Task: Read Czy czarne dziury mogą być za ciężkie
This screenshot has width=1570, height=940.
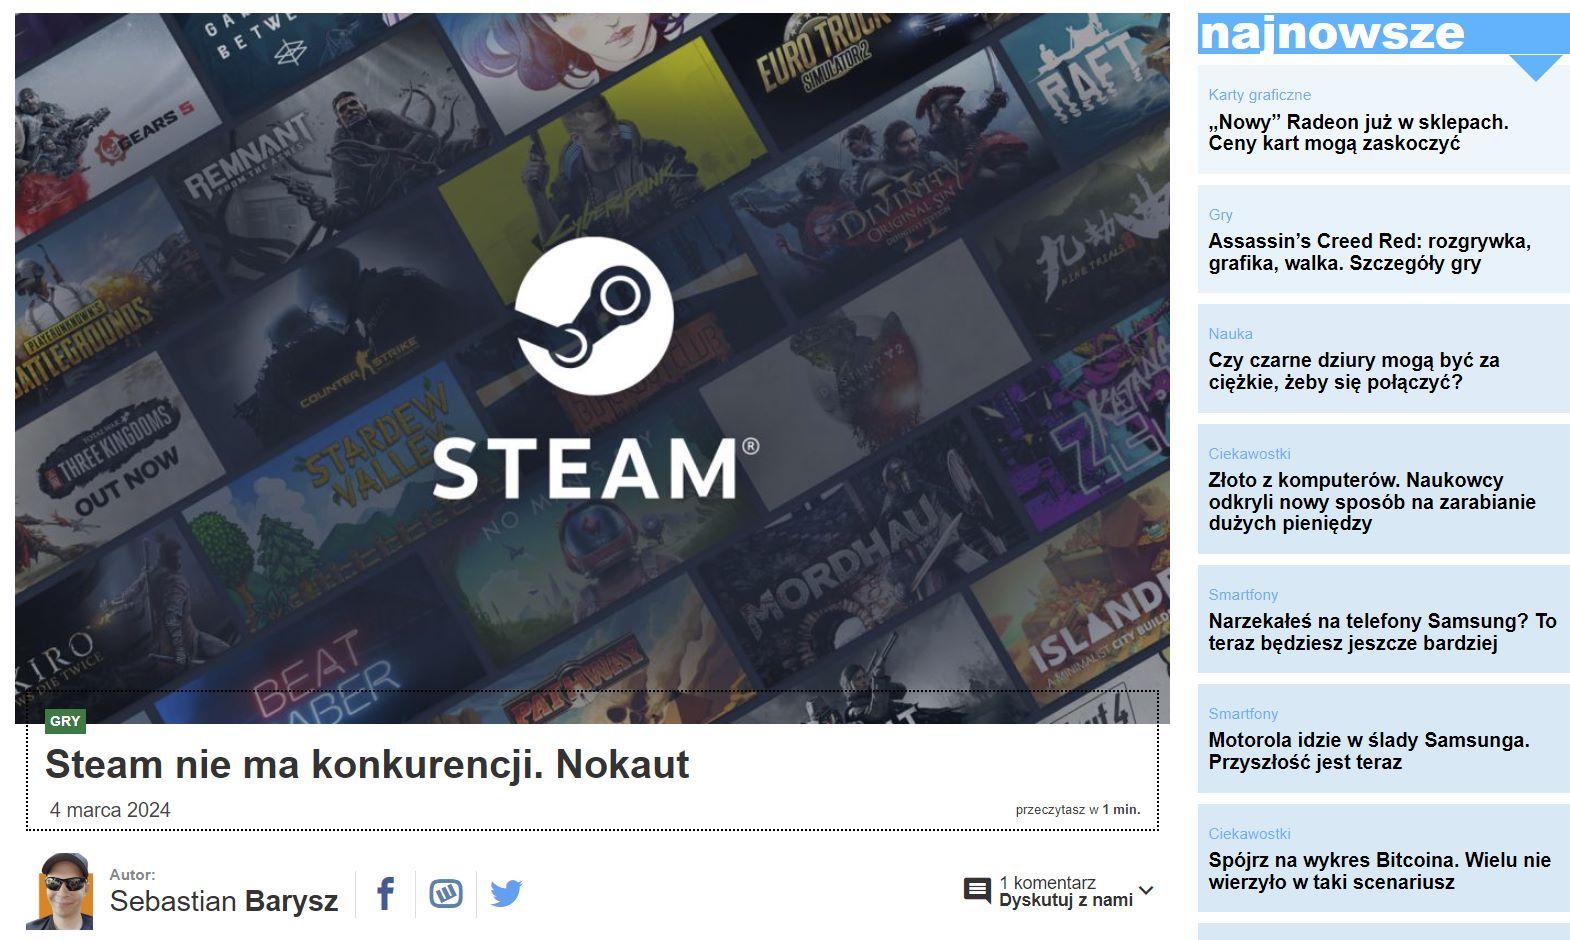Action: 1353,371
